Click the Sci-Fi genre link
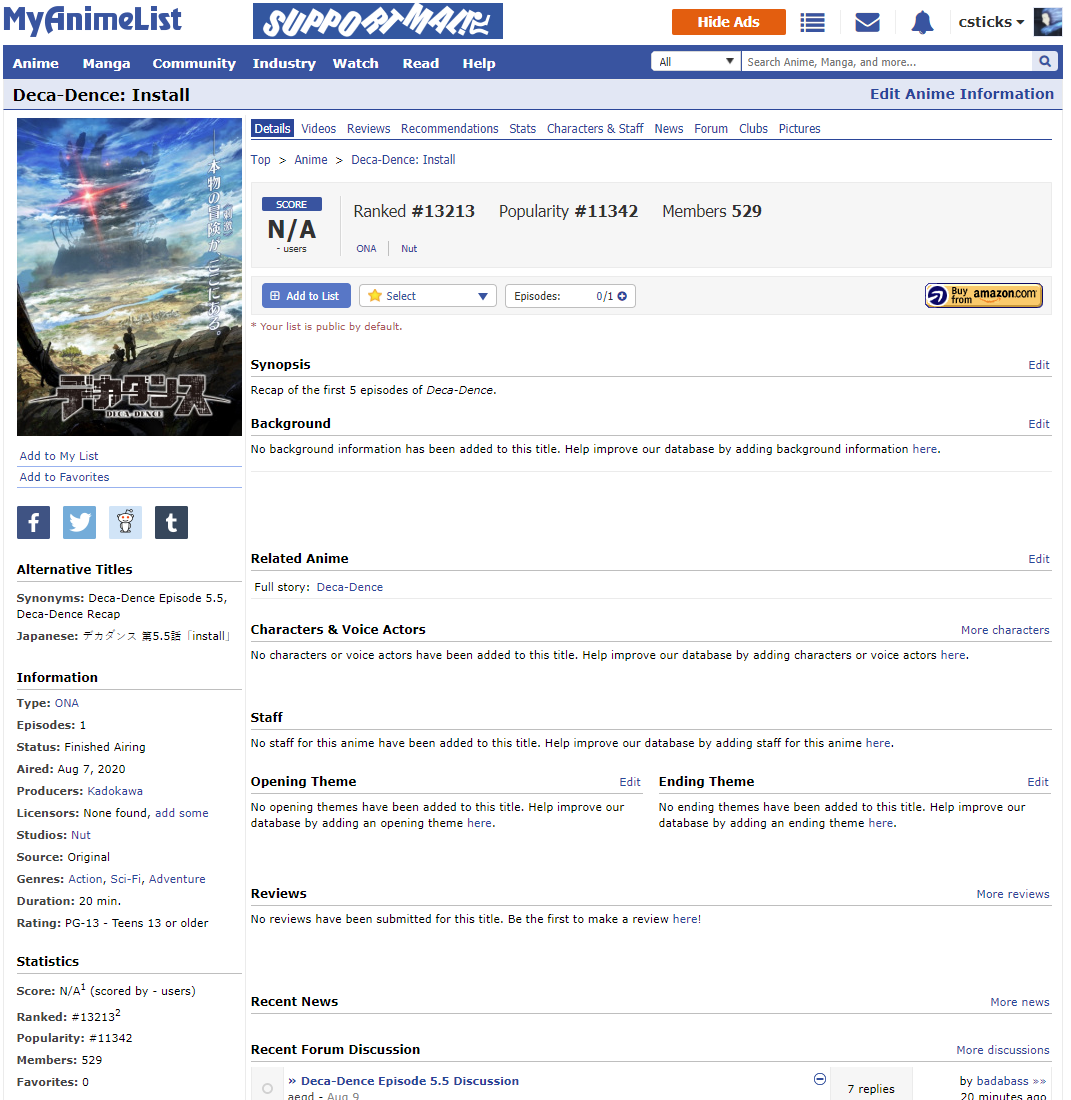 click(x=126, y=879)
